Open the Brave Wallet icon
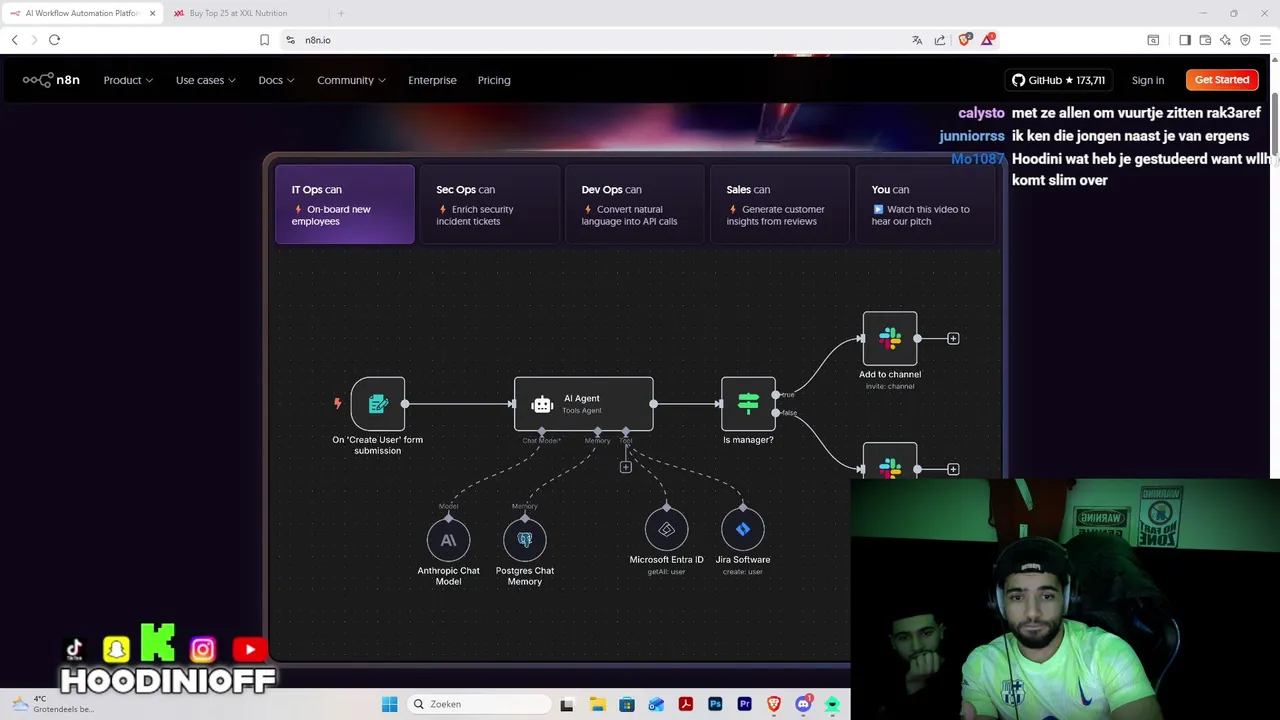 point(1205,40)
